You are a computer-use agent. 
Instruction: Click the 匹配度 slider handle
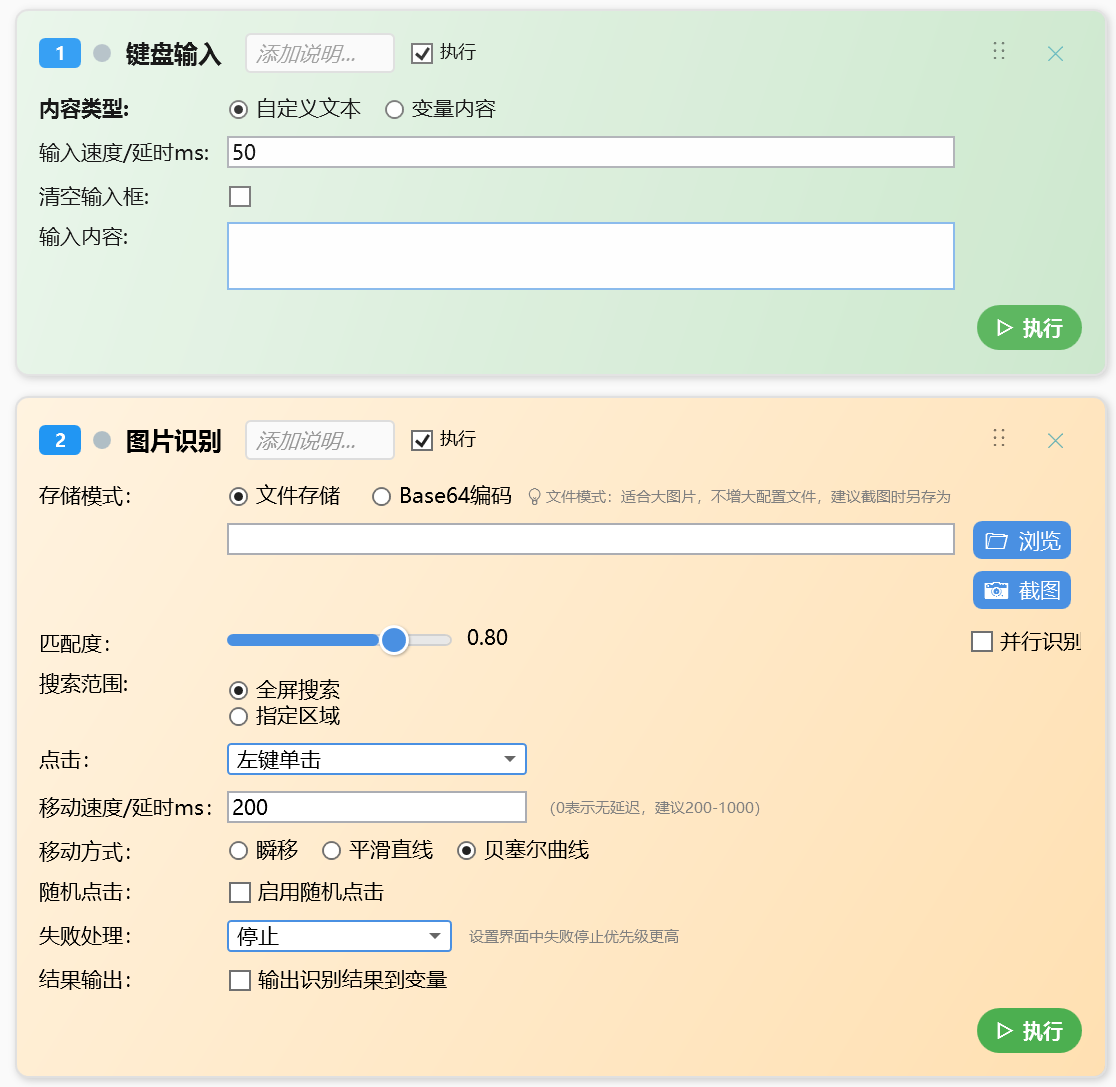tap(394, 640)
